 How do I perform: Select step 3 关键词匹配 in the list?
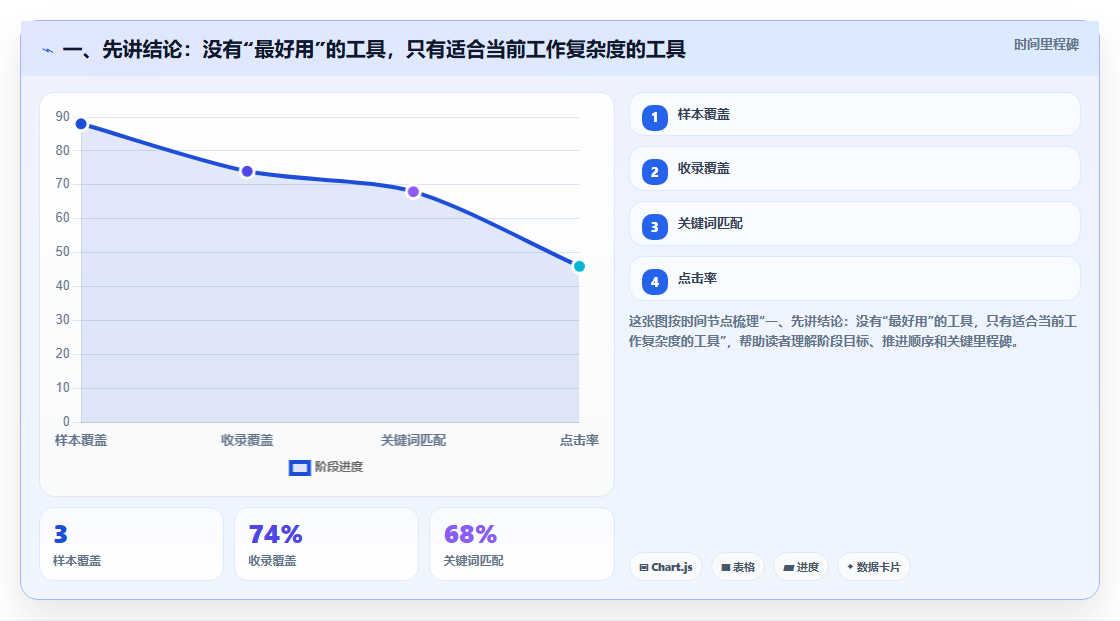tap(854, 224)
